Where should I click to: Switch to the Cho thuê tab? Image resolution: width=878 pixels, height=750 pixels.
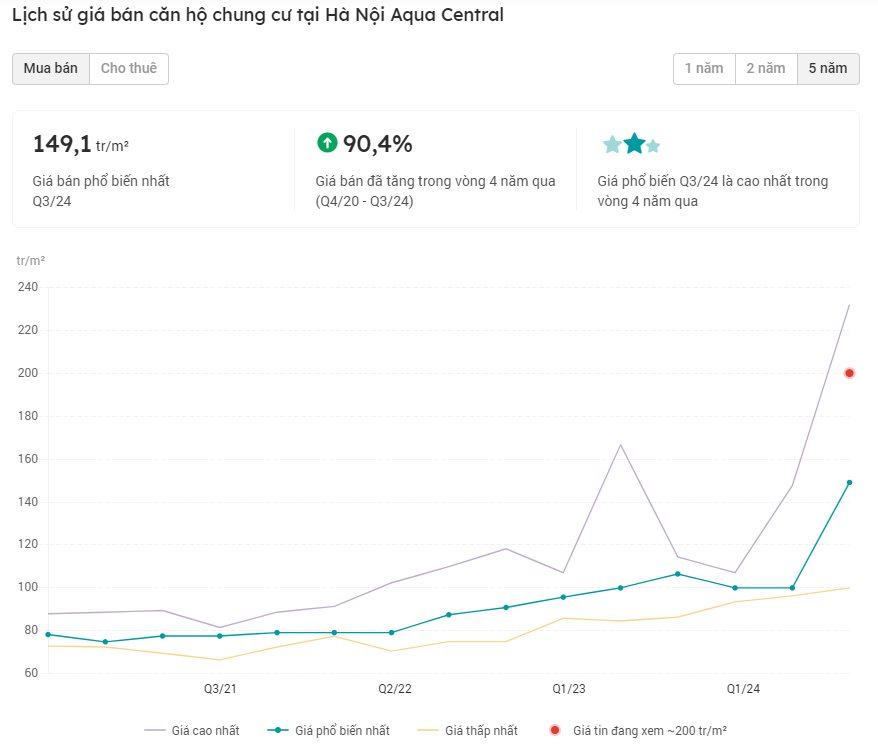click(129, 69)
